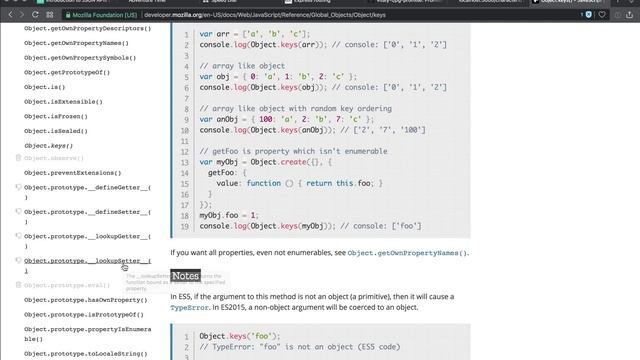
Task: Open Object.getOwnPropertySymbols() sidebar link
Action: 80,58
